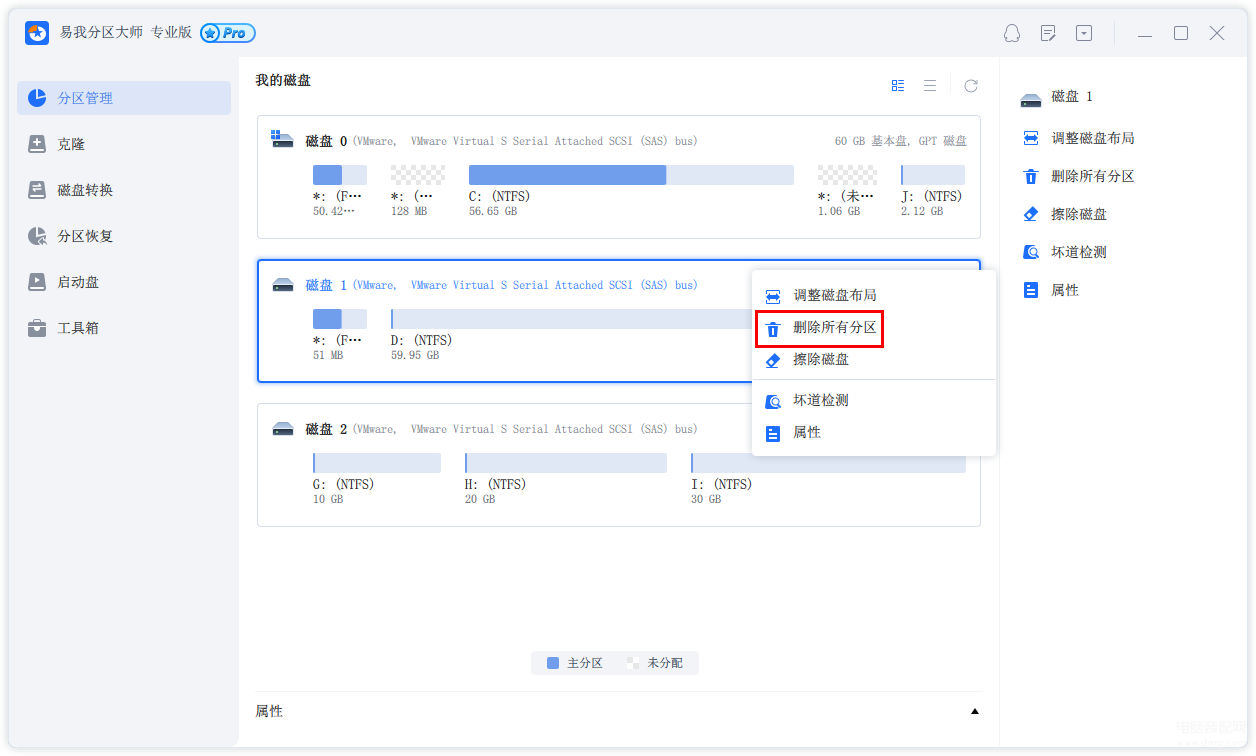Click the Pro badge in title bar
1256x756 pixels.
(228, 33)
